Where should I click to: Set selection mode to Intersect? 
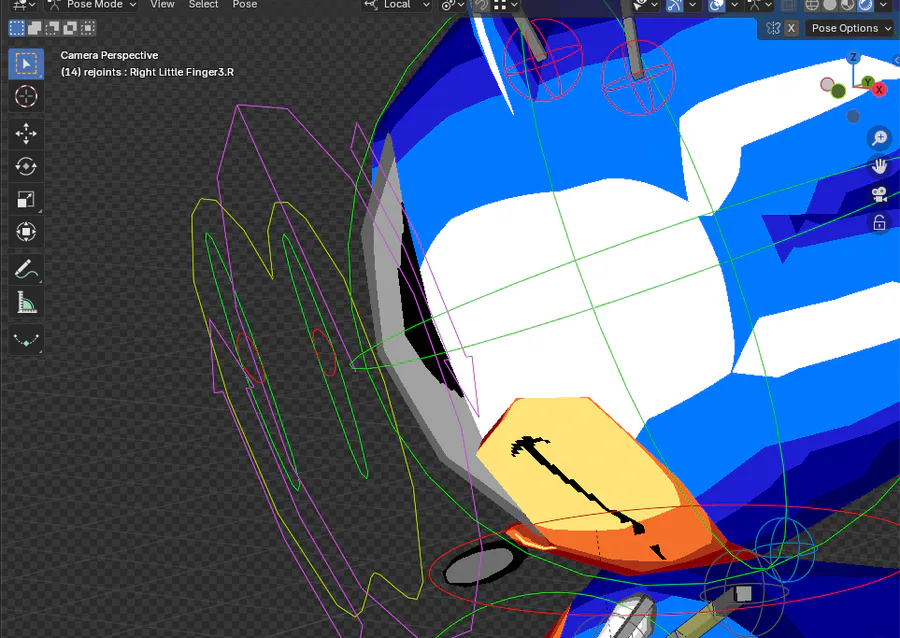(x=88, y=28)
